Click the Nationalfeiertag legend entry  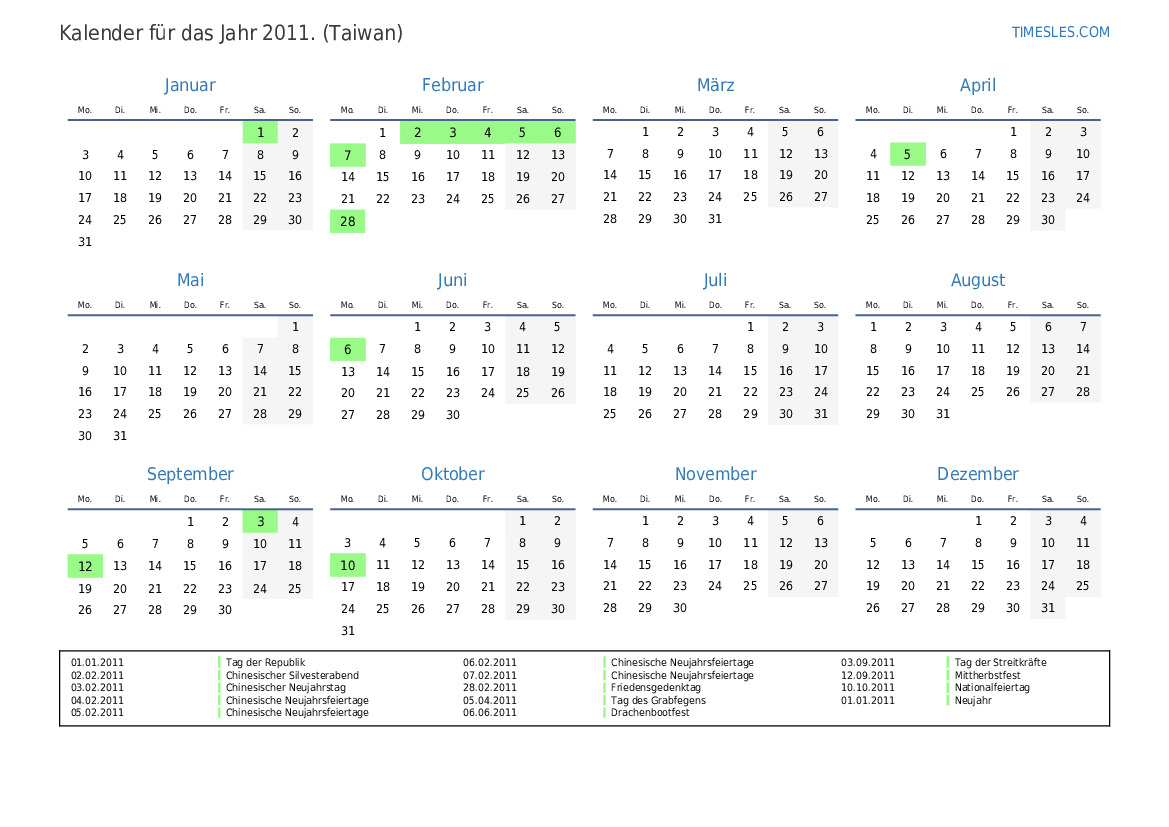coord(992,688)
